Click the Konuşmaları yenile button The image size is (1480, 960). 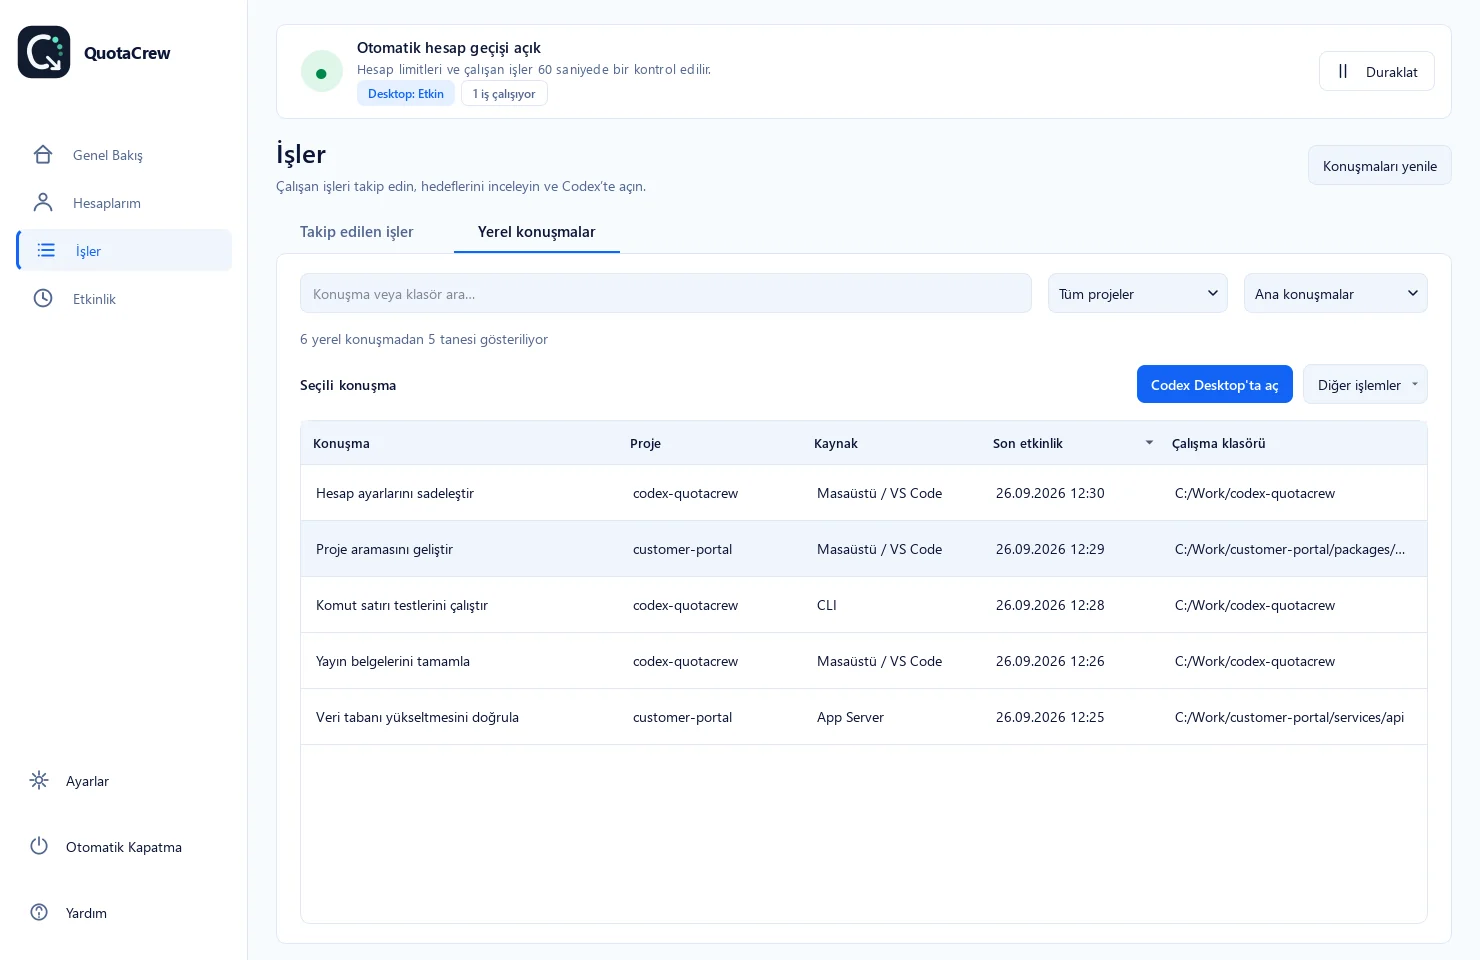pos(1379,166)
